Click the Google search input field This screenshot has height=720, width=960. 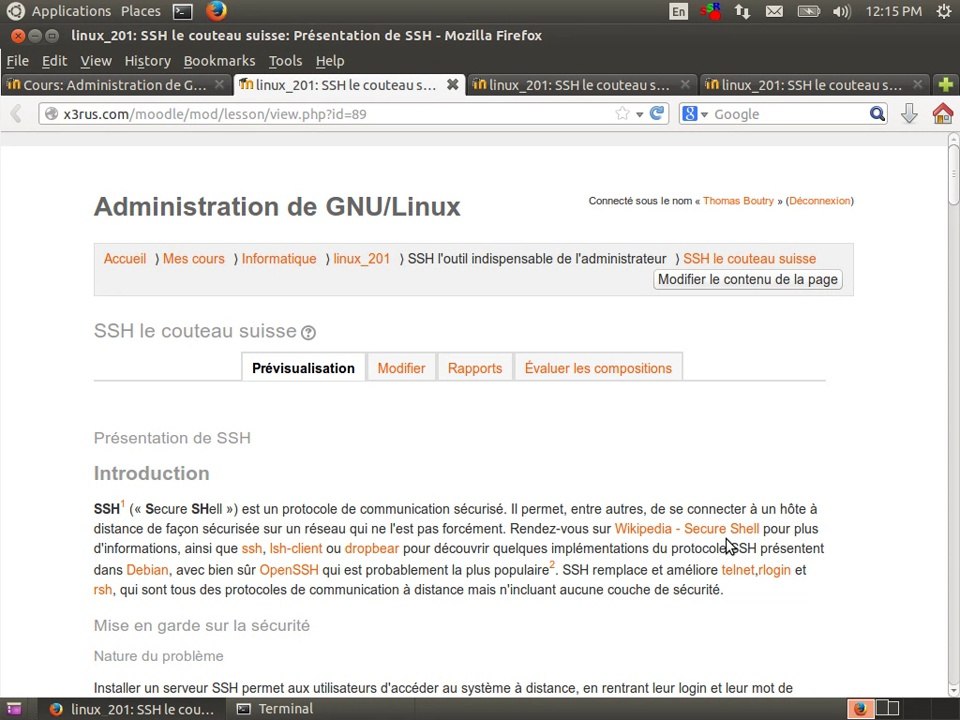click(x=789, y=114)
